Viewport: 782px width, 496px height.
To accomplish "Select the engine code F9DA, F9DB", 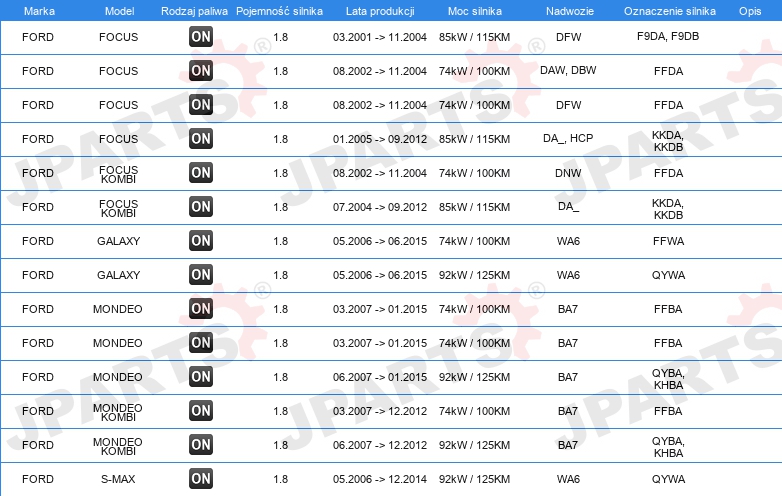I will [x=668, y=36].
